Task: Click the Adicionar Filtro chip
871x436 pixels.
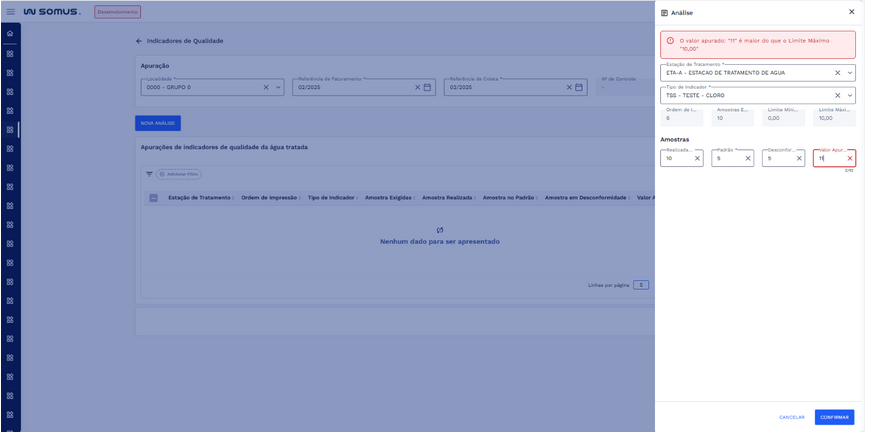Action: tap(179, 174)
